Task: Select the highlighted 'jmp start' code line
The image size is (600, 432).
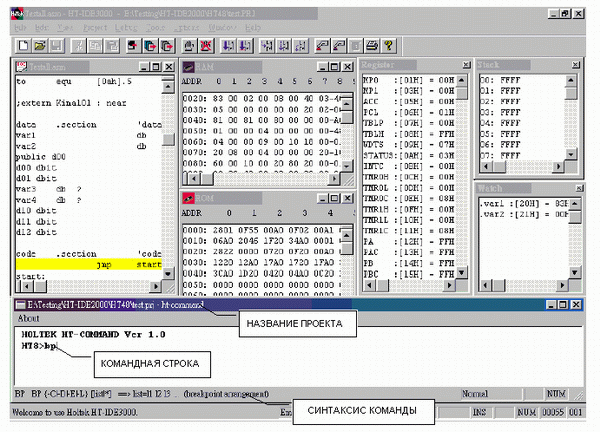Action: pos(89,264)
